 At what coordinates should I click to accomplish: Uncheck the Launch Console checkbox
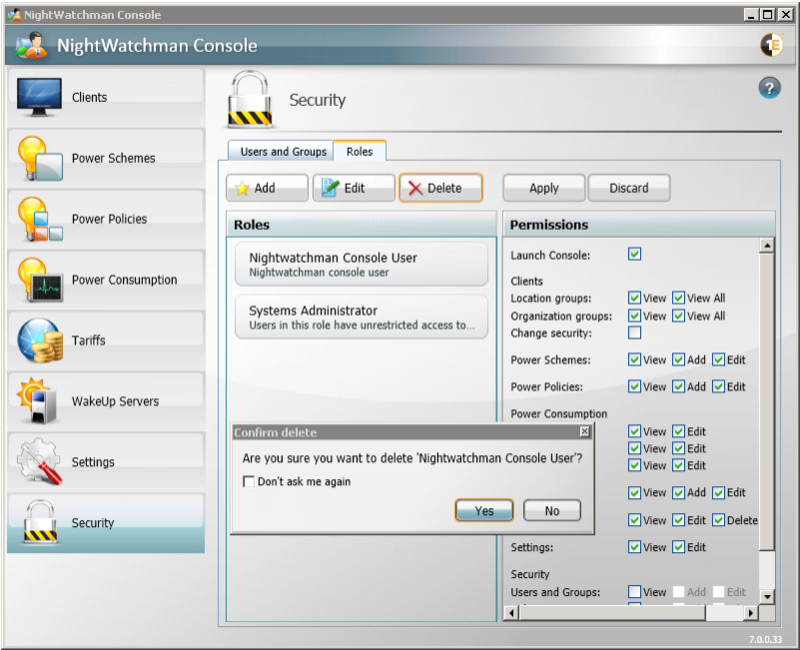(635, 254)
